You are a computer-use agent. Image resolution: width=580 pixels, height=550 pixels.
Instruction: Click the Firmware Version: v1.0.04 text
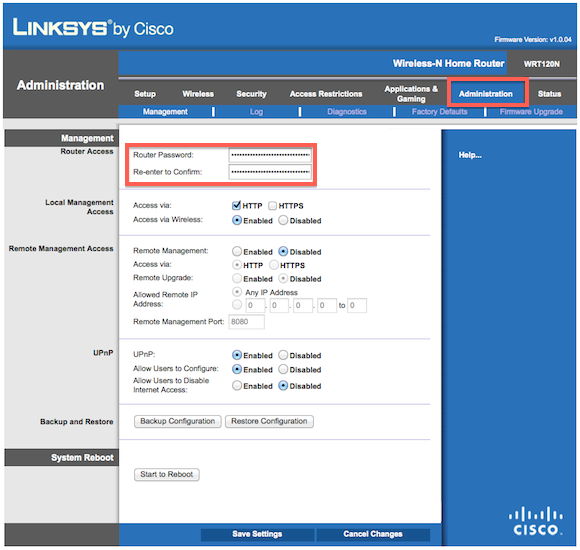point(533,39)
